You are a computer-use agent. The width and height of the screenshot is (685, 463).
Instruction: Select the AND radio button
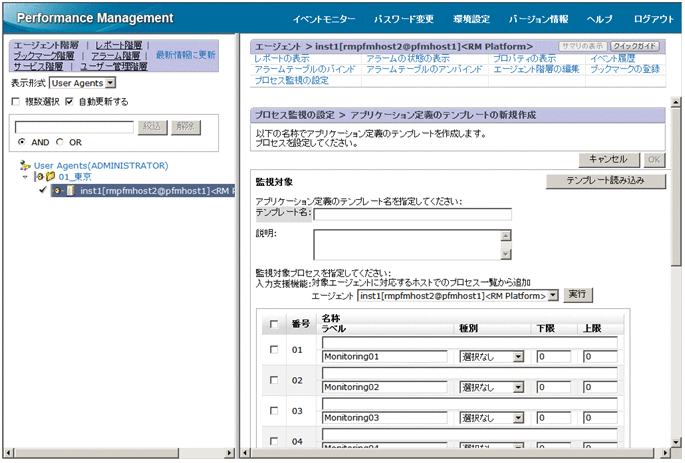[21, 142]
